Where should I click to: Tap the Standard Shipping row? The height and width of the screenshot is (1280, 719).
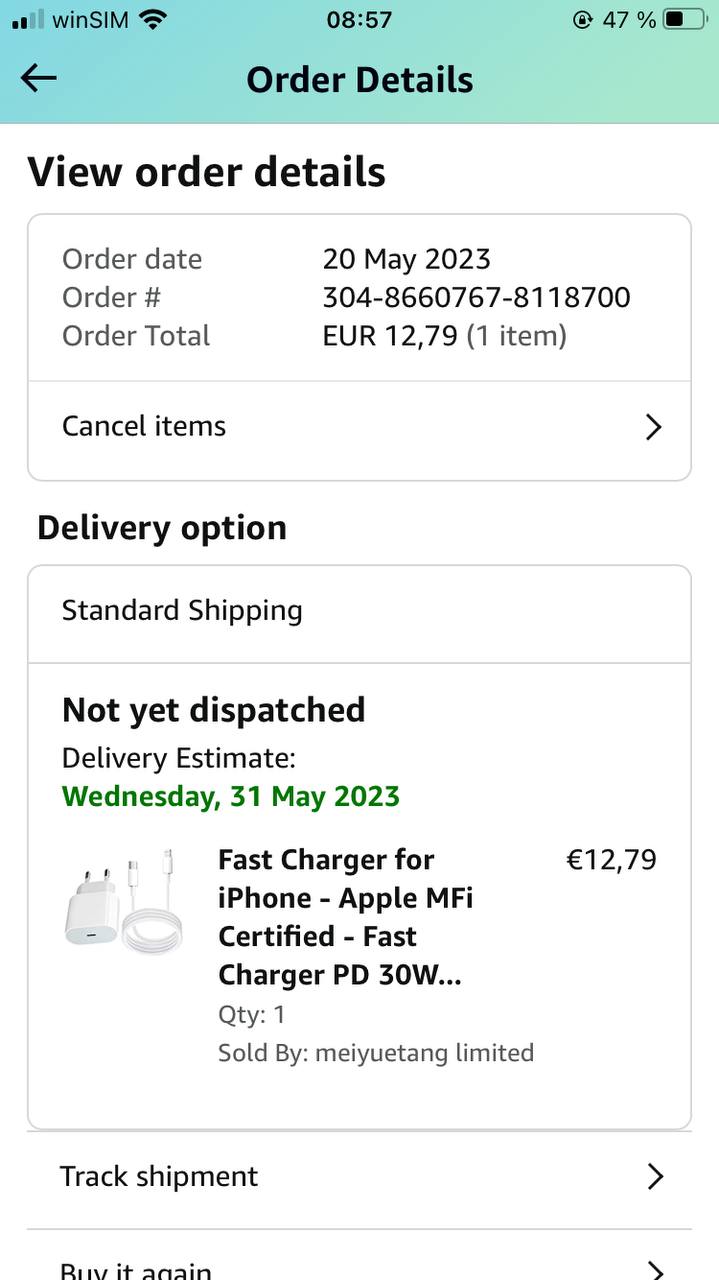[182, 611]
